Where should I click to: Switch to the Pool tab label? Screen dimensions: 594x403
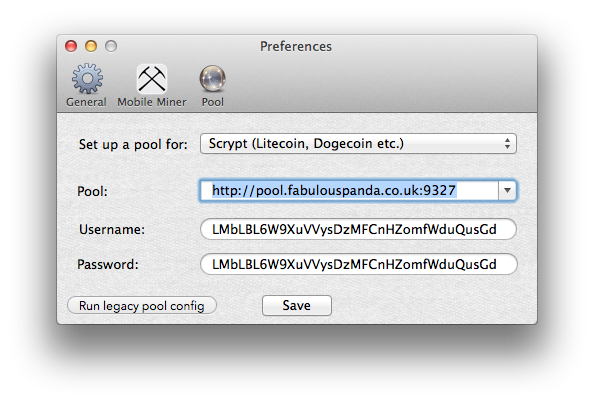pos(213,102)
